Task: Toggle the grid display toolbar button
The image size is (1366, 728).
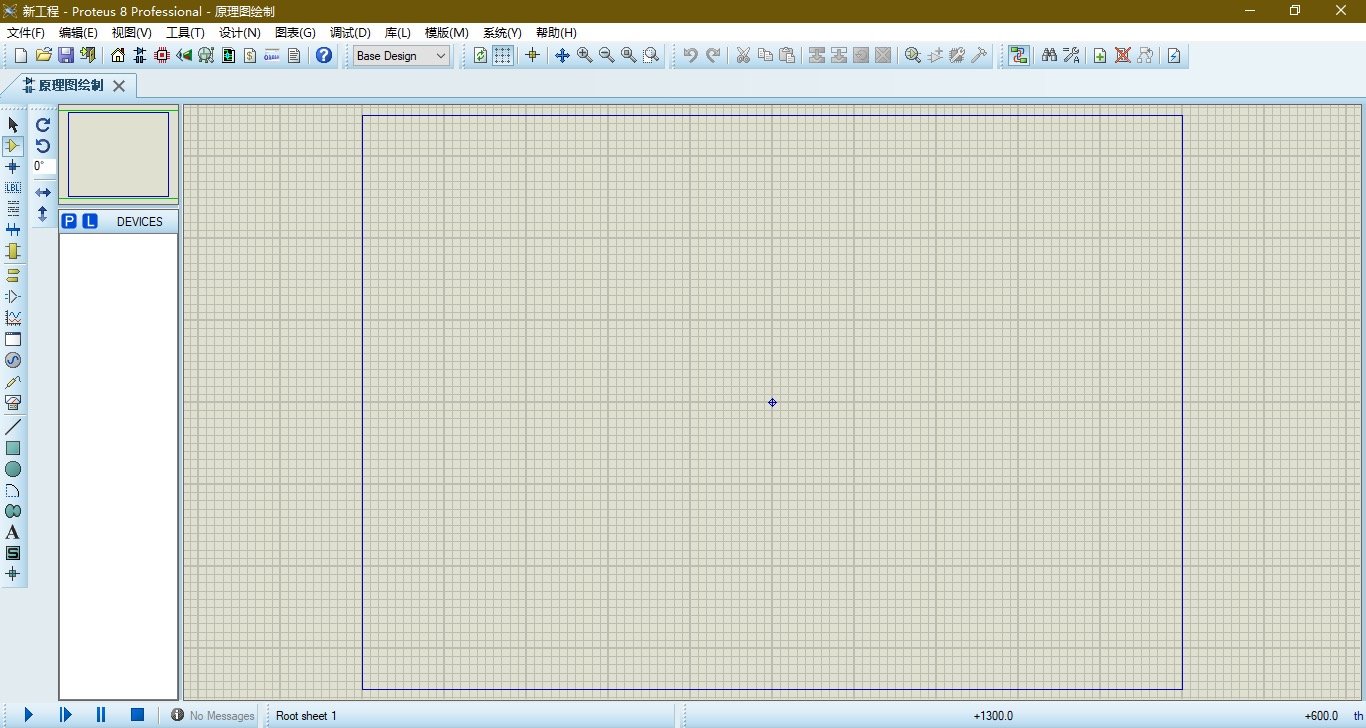Action: click(503, 56)
